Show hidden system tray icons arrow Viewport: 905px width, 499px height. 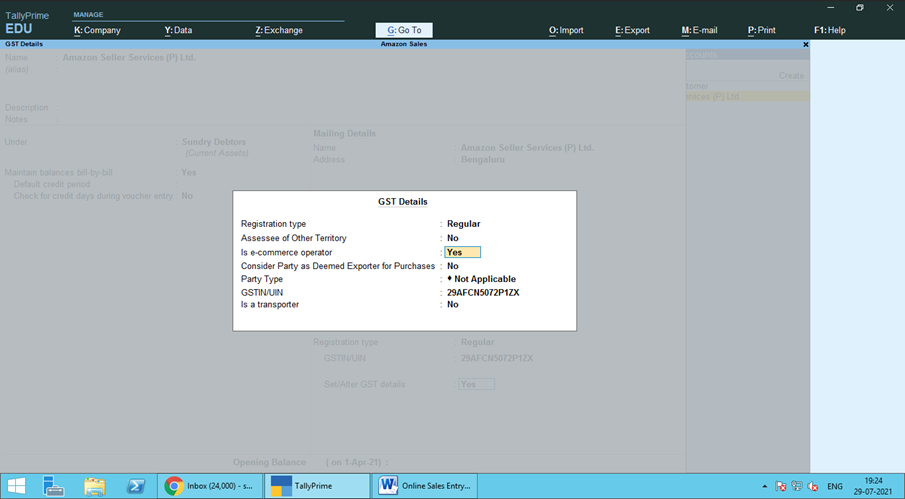(765, 486)
